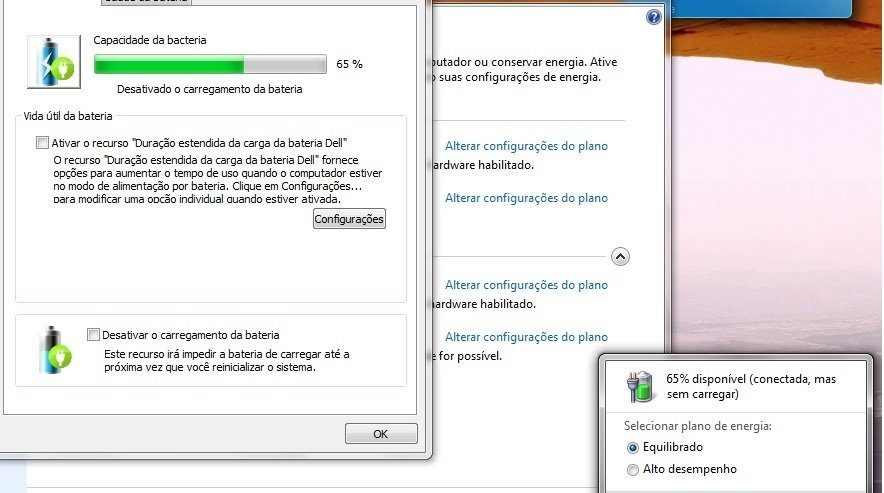Click the battery icon next to Desativar carregamento
This screenshot has height=493, width=884.
tap(55, 350)
